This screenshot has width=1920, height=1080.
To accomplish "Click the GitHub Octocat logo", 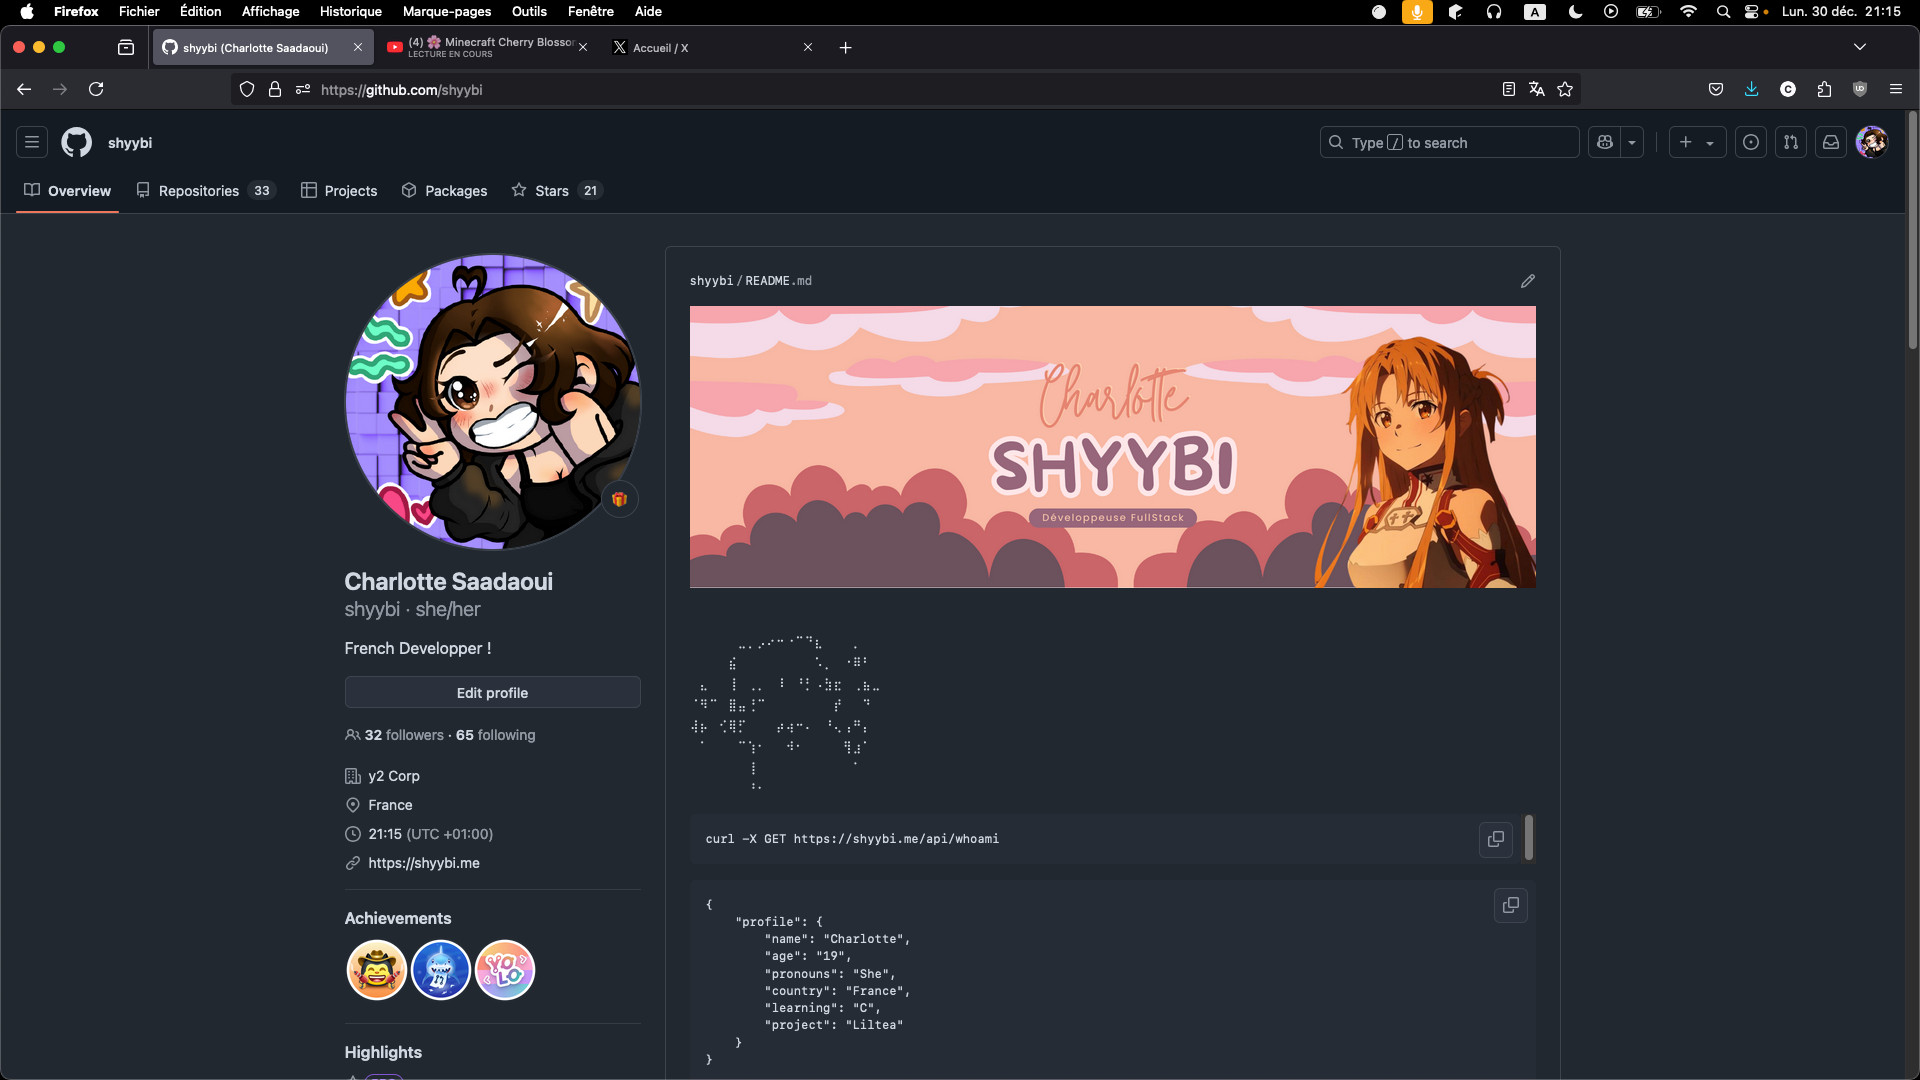I will (76, 142).
